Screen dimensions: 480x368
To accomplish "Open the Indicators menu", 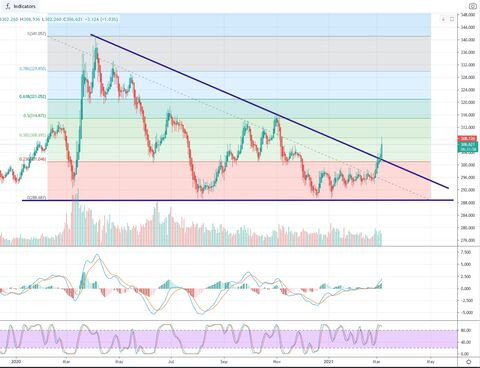I will [20, 6].
